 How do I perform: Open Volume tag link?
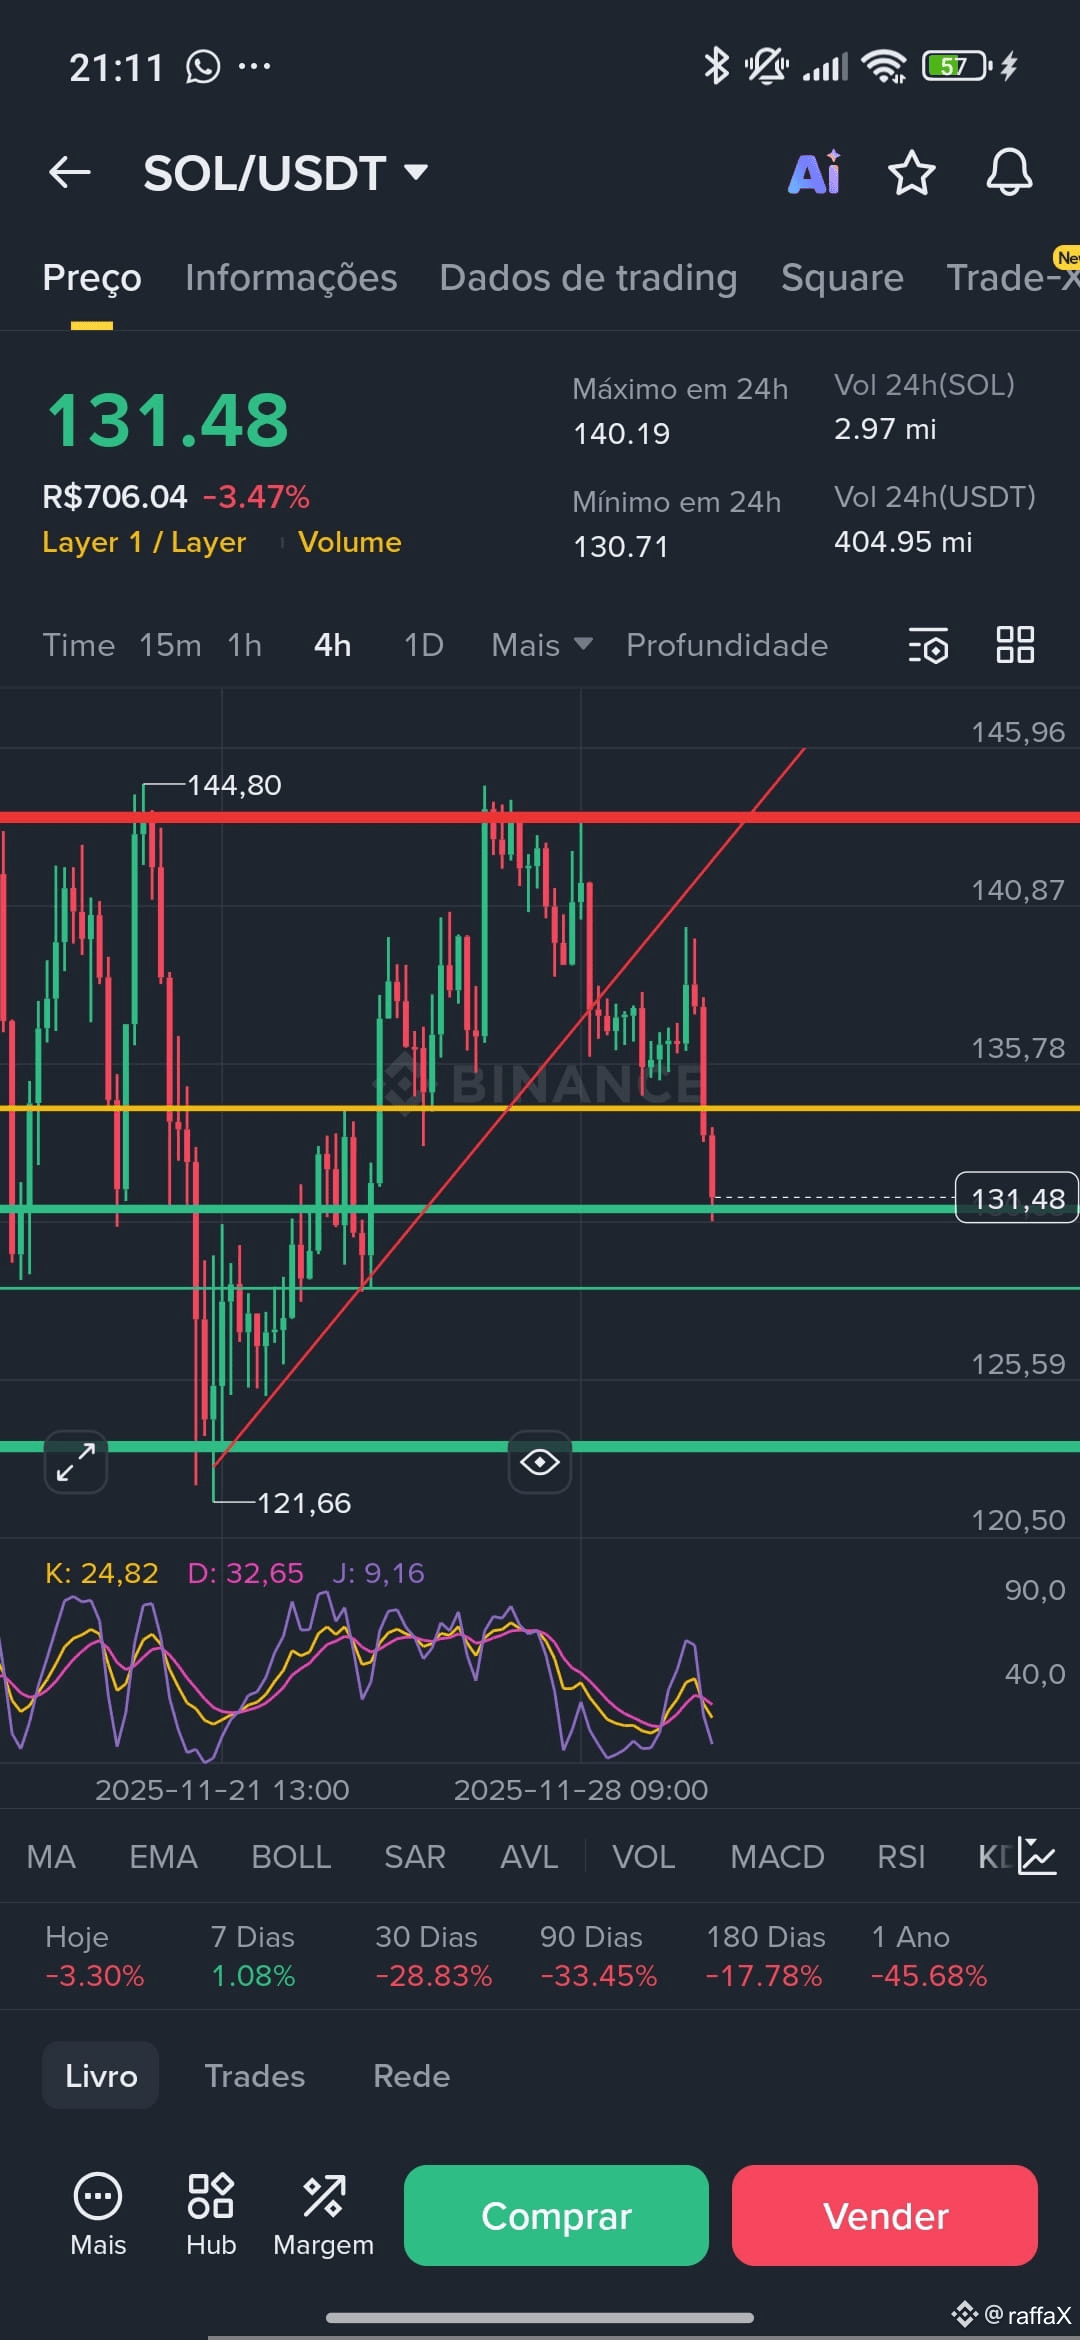coord(350,542)
